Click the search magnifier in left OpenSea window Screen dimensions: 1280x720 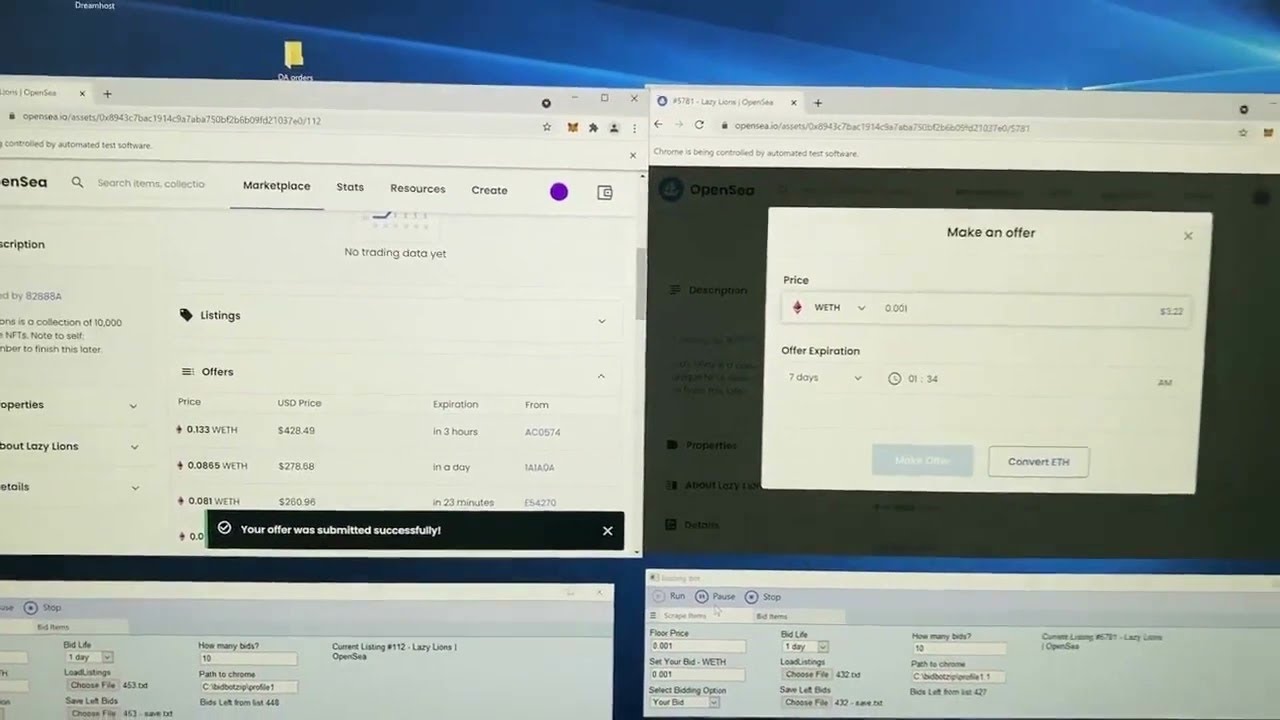77,183
